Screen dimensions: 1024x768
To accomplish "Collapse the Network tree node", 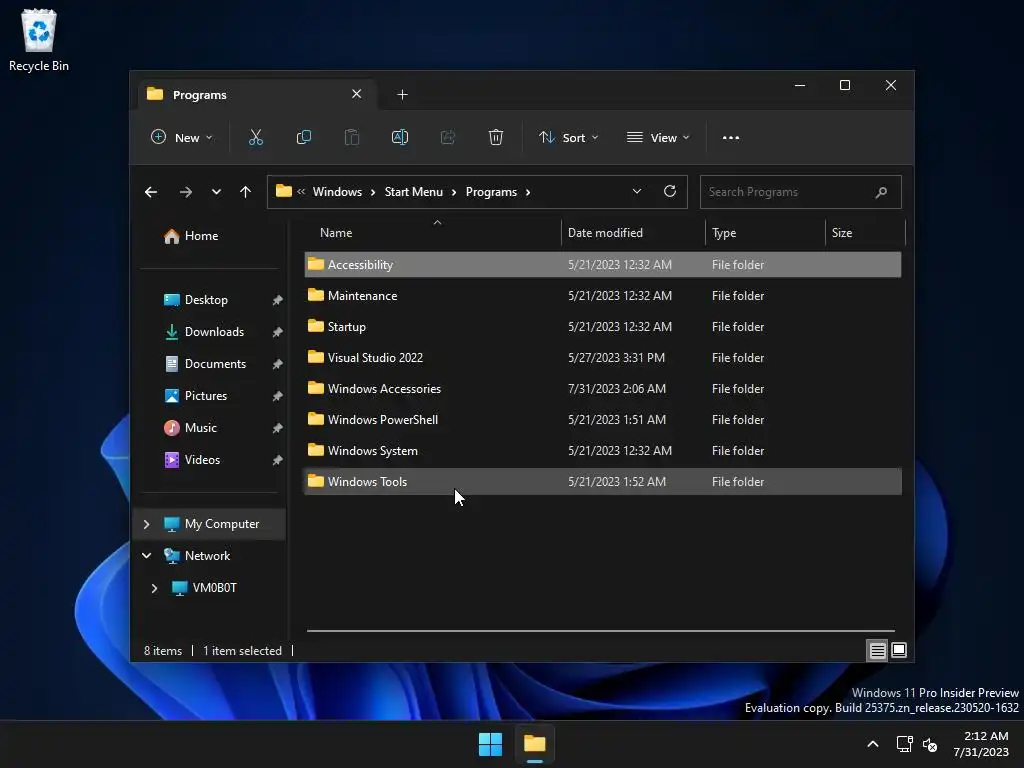I will 146,556.
